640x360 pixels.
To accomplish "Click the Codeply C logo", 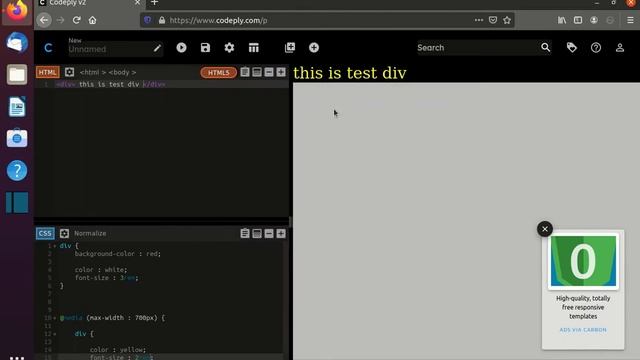I will (48, 48).
